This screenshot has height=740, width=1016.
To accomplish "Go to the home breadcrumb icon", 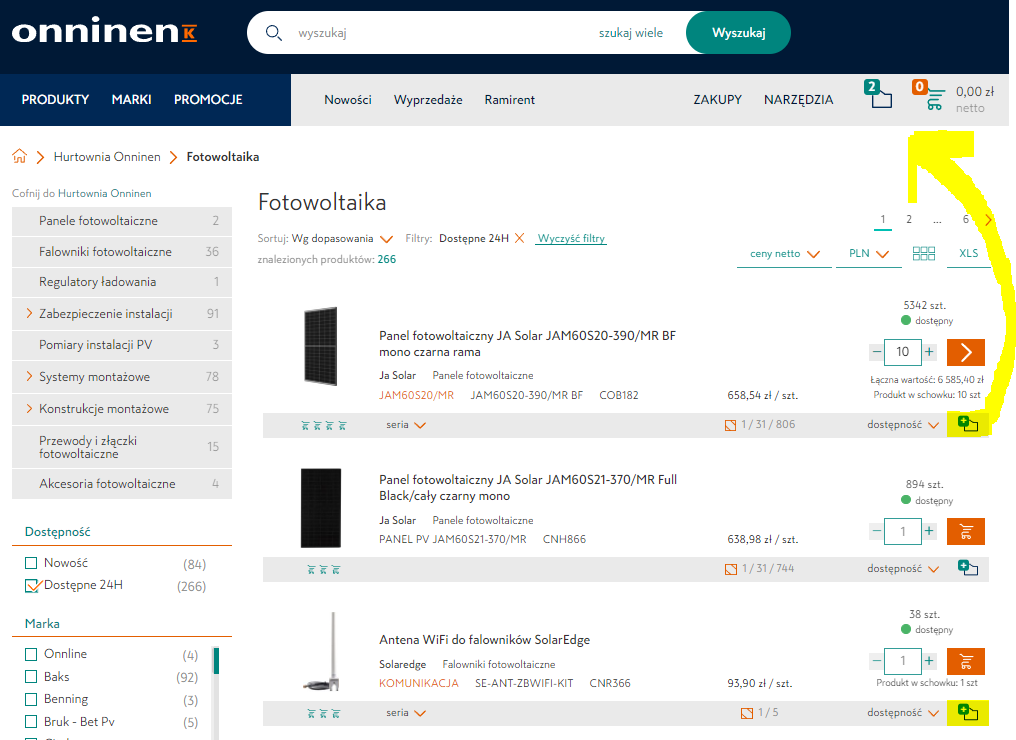I will [19, 156].
